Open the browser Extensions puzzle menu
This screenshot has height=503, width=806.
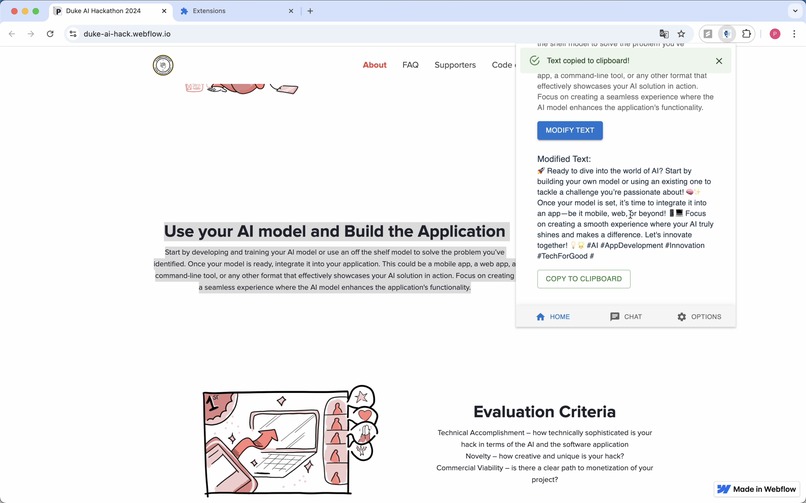click(746, 34)
